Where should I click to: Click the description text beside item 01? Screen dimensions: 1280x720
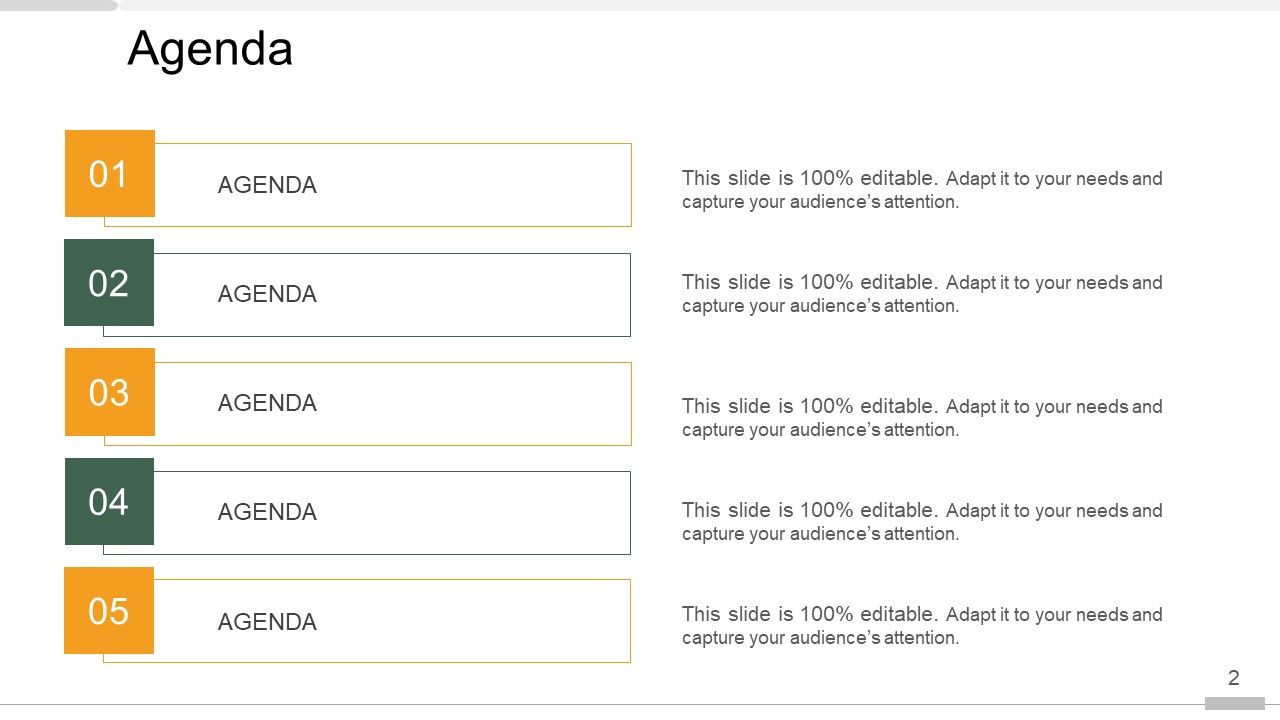[921, 190]
